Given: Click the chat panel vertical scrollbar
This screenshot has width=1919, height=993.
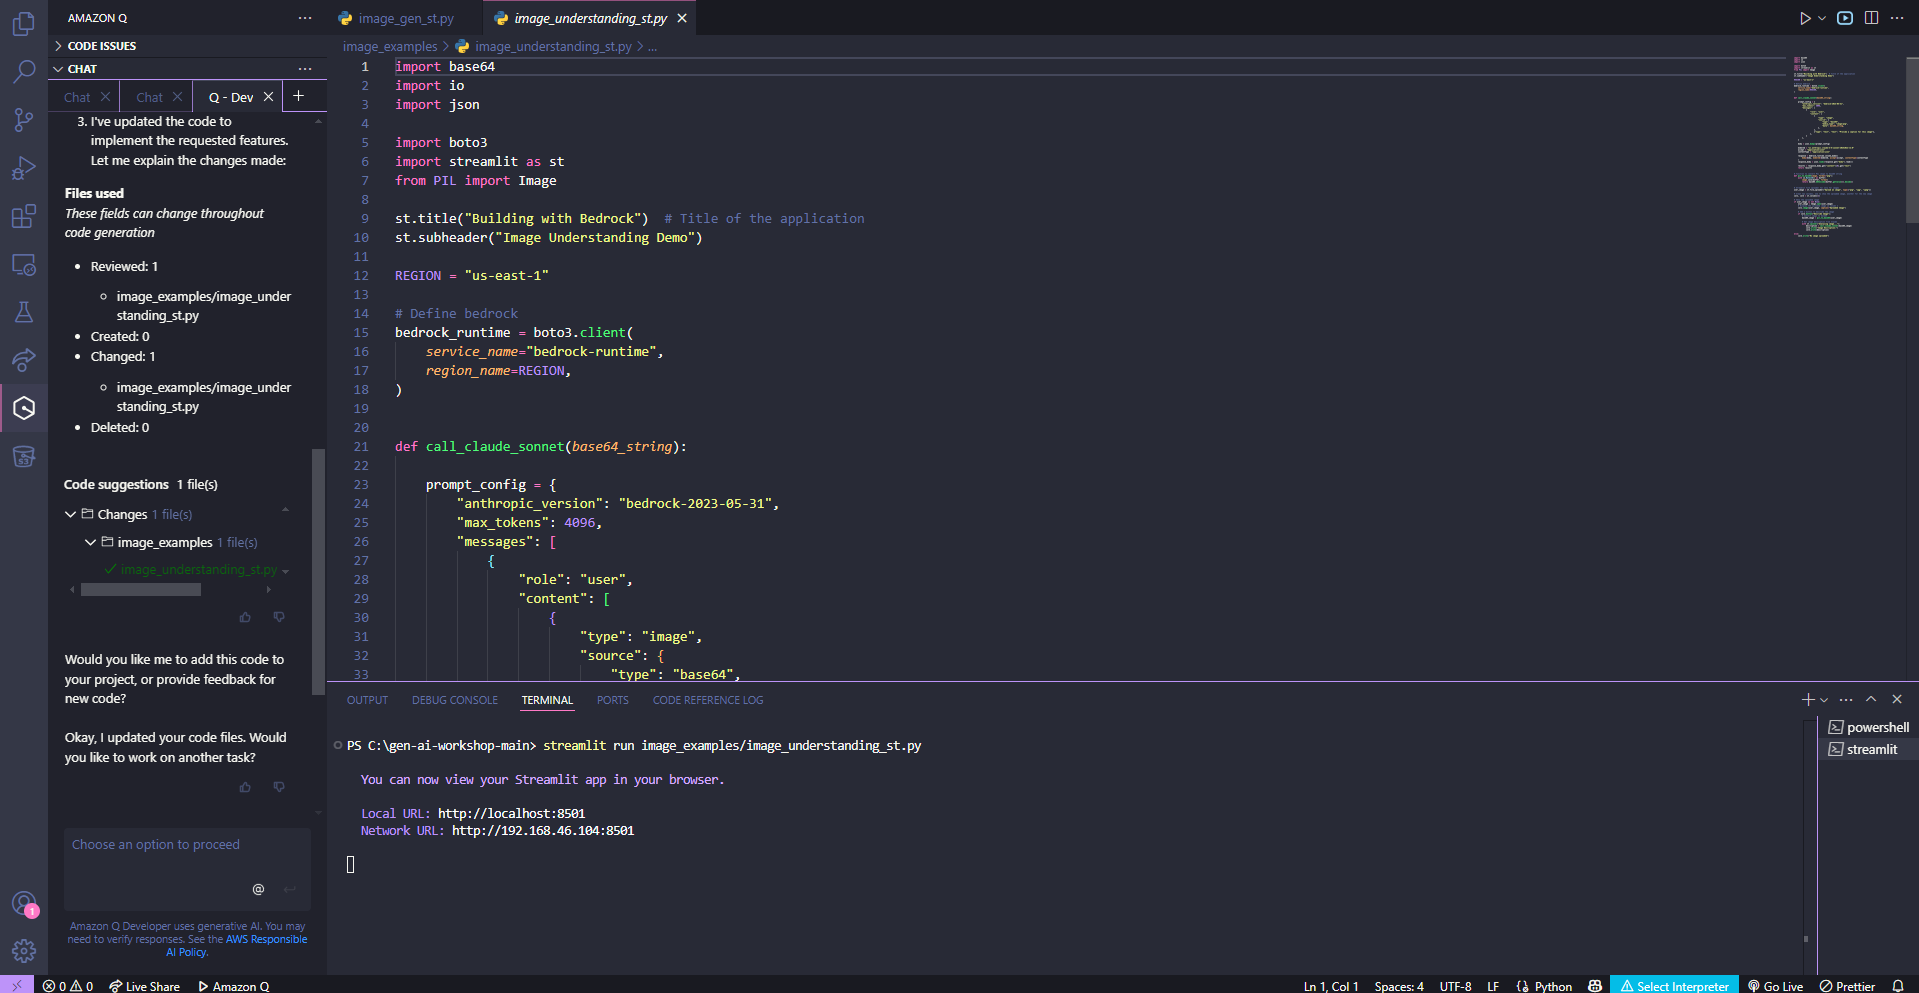Looking at the screenshot, I should (x=319, y=571).
